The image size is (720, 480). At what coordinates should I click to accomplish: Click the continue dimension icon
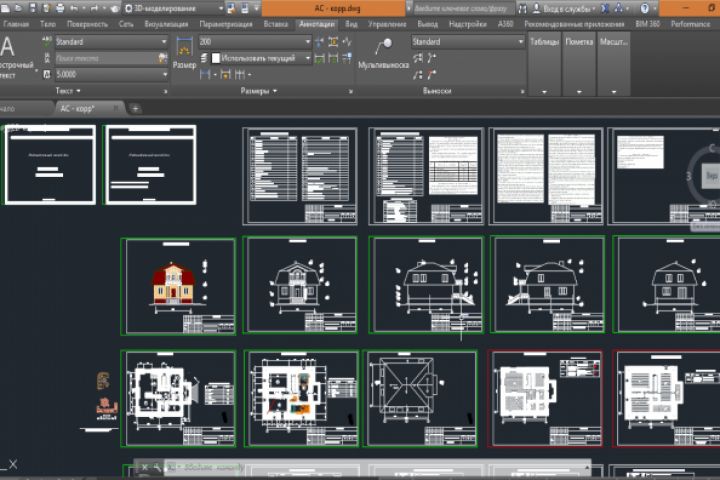coord(240,74)
